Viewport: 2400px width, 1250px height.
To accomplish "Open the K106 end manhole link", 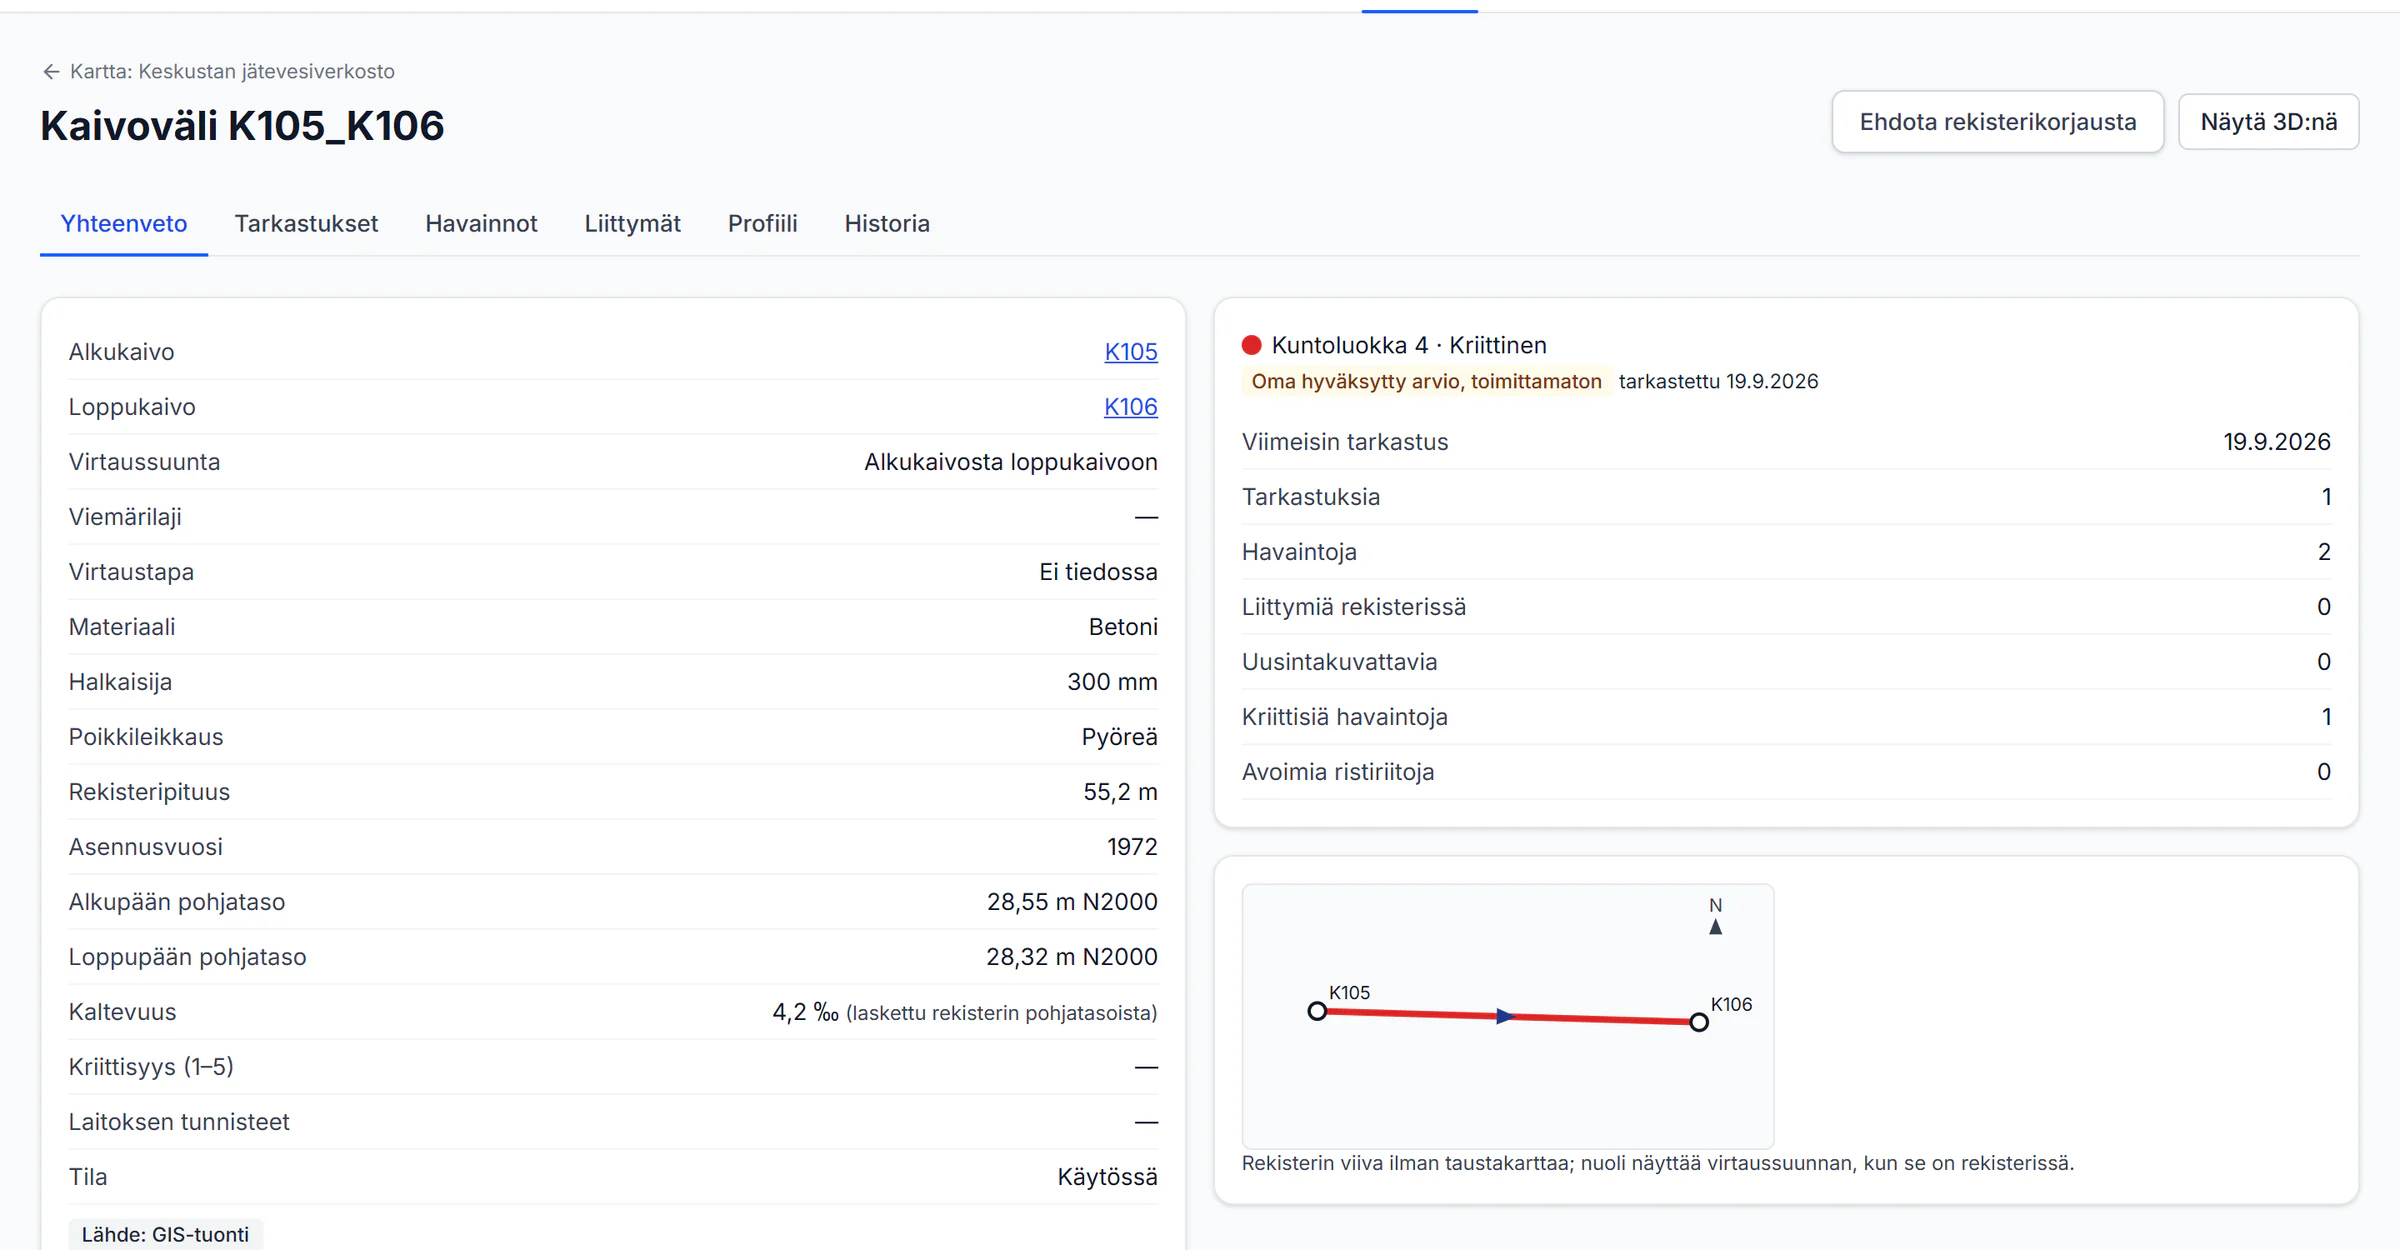I will (x=1130, y=407).
